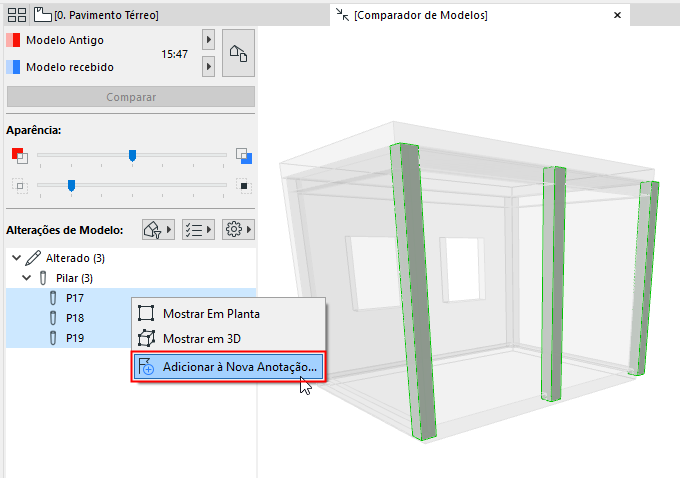This screenshot has width=680, height=478.
Task: Click the large leaning column in 3D view
Action: (x=412, y=291)
